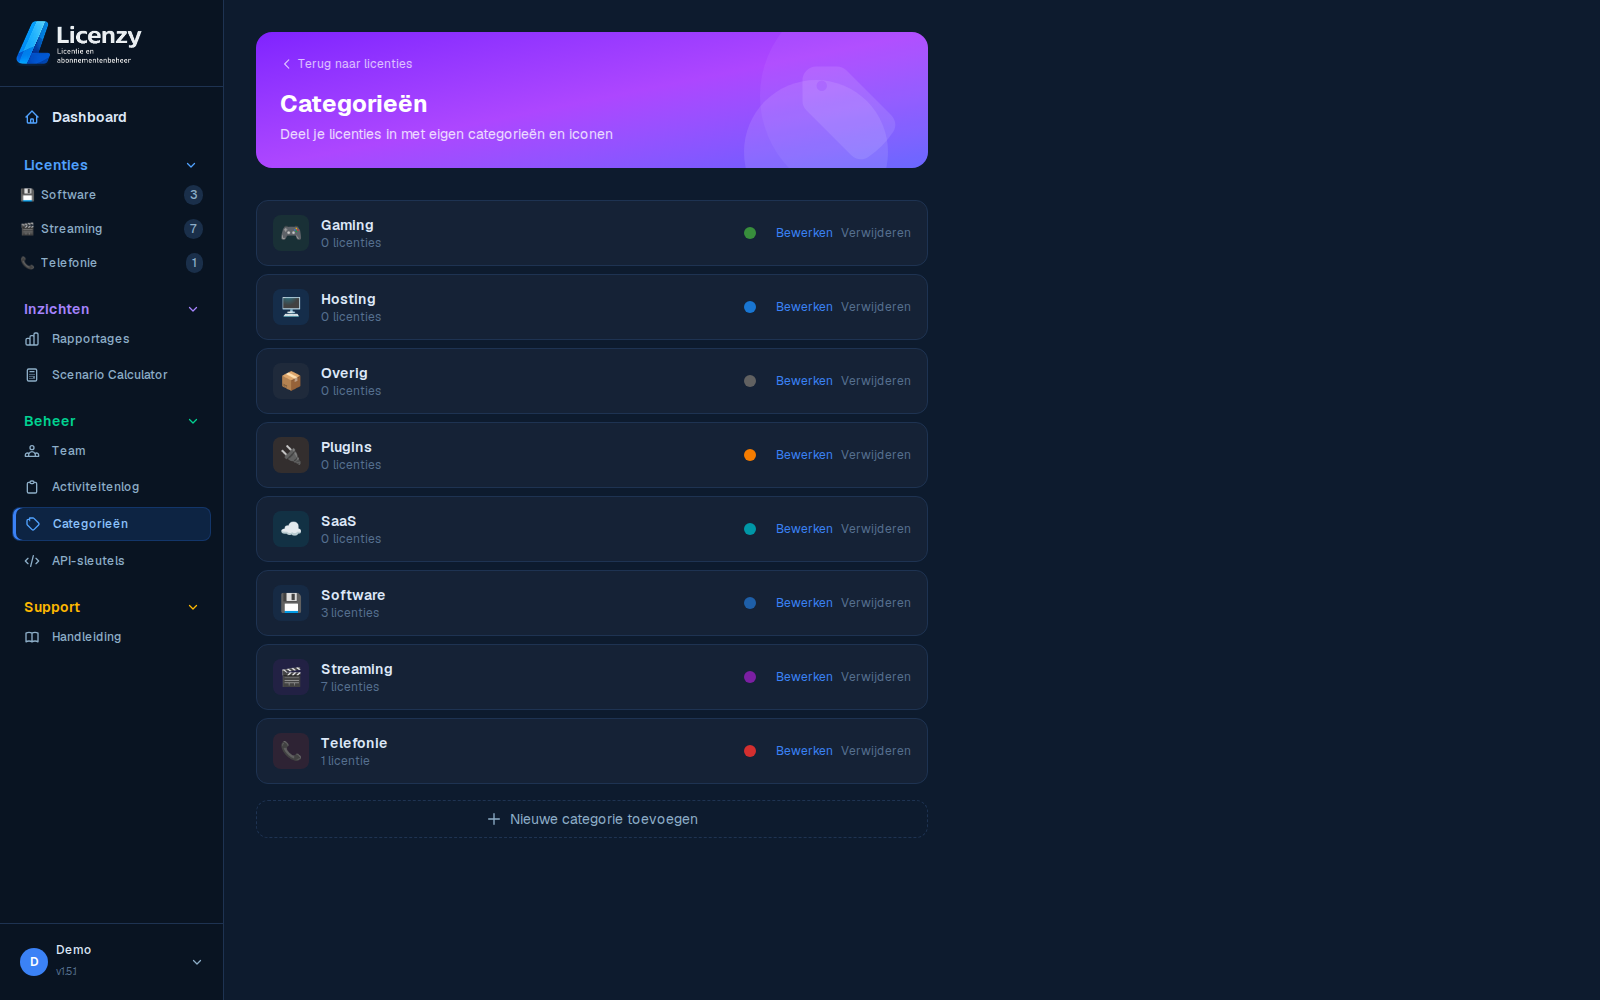Click the Categorieën tag icon in sidebar

point(33,524)
